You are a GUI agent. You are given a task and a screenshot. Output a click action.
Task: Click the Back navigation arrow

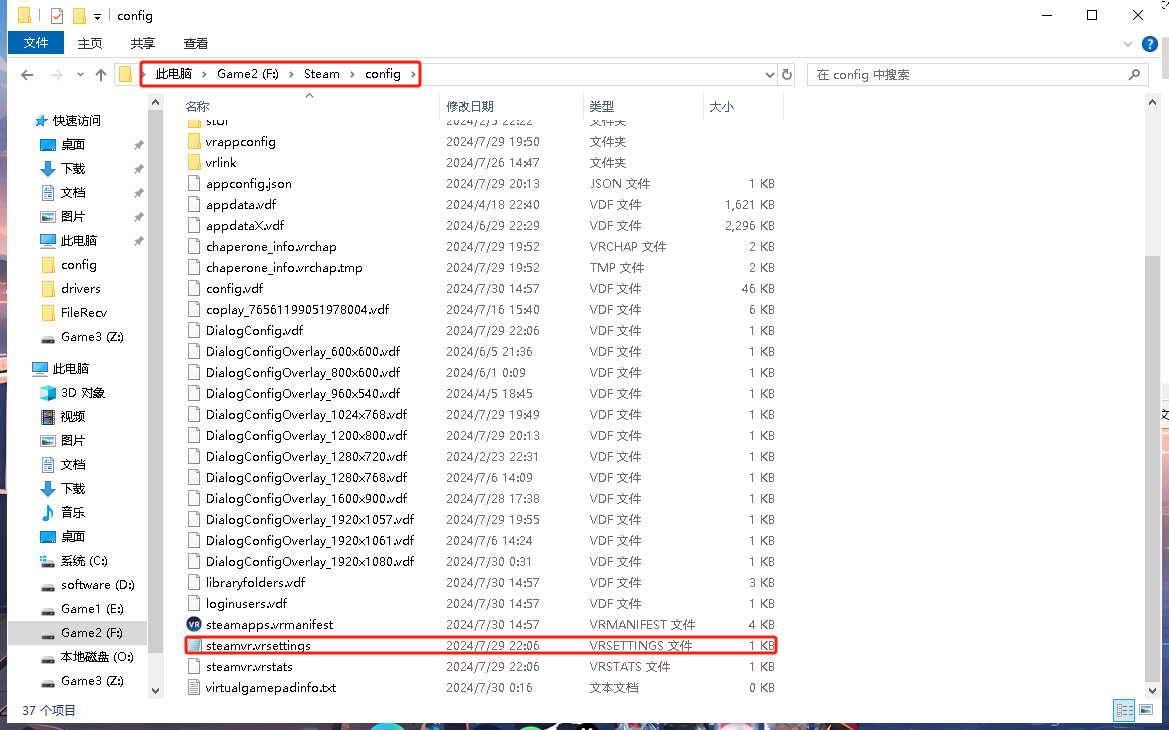click(x=28, y=75)
